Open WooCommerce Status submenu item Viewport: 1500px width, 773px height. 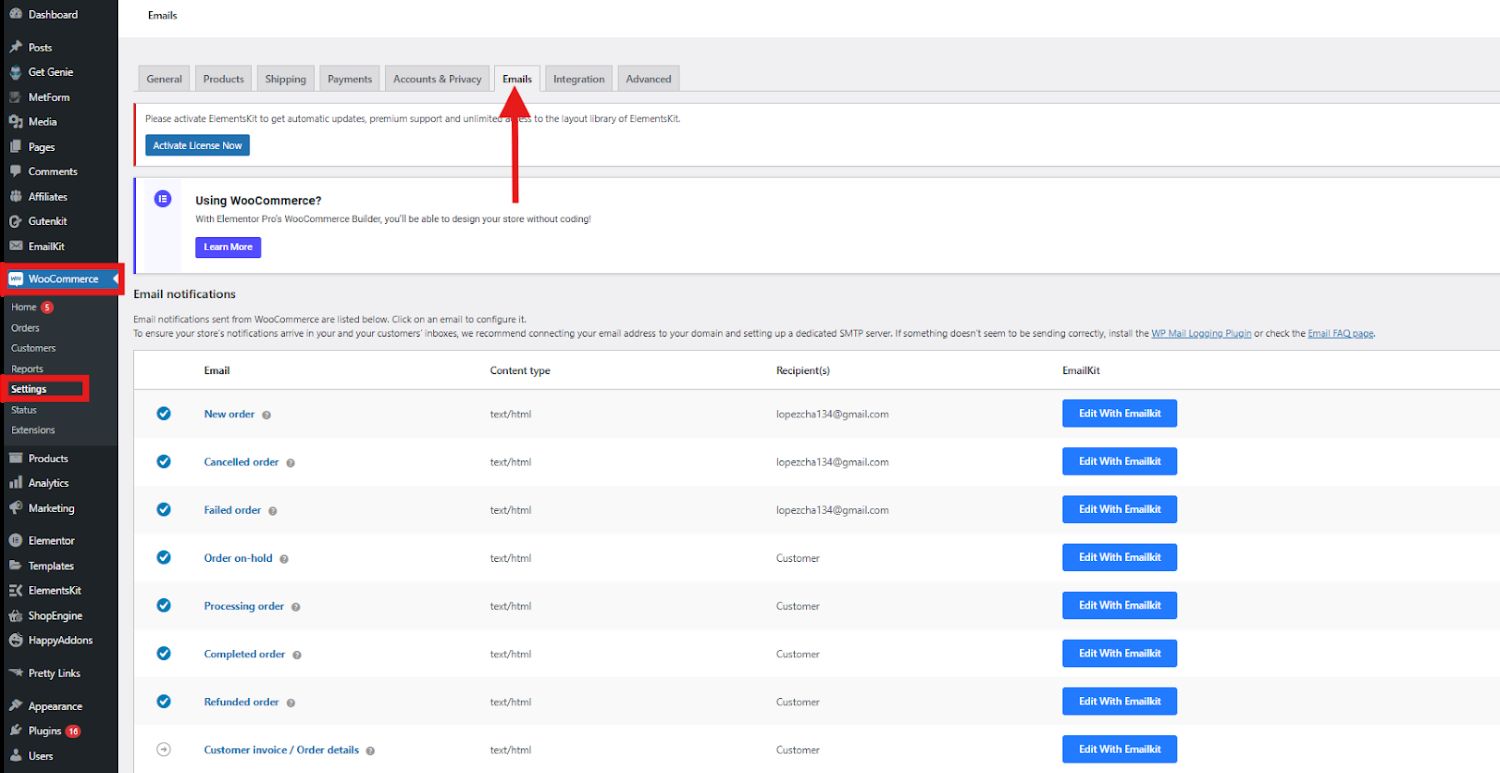tap(24, 410)
